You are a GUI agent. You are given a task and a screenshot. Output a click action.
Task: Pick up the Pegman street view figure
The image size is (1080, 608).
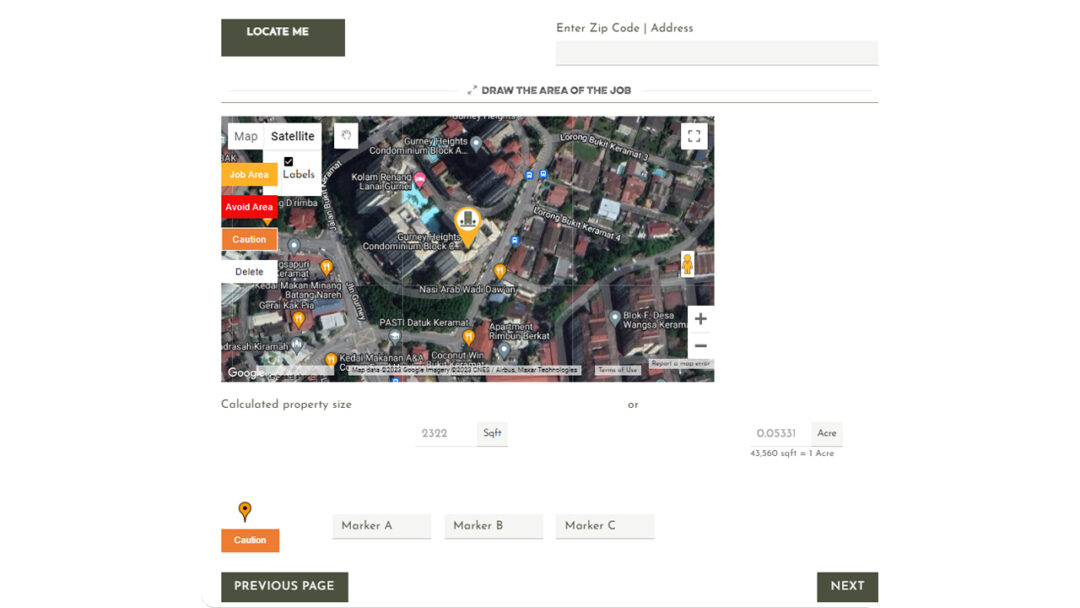690,264
